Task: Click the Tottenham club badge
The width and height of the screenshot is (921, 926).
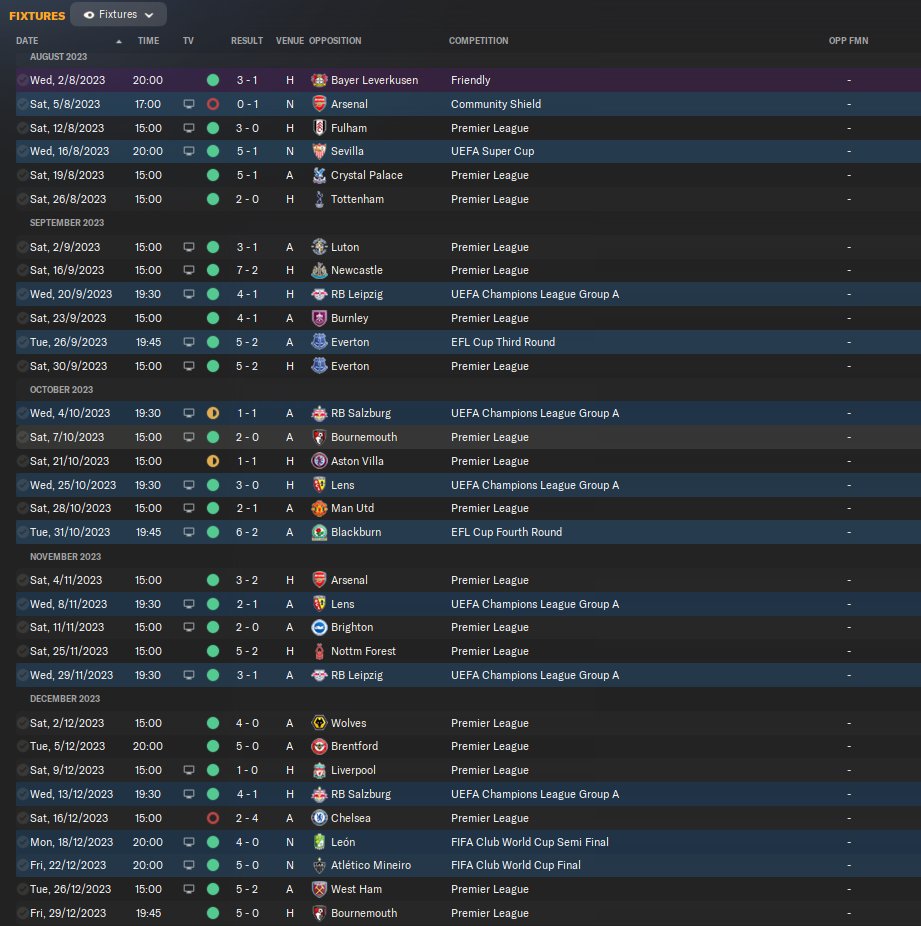Action: tap(319, 200)
